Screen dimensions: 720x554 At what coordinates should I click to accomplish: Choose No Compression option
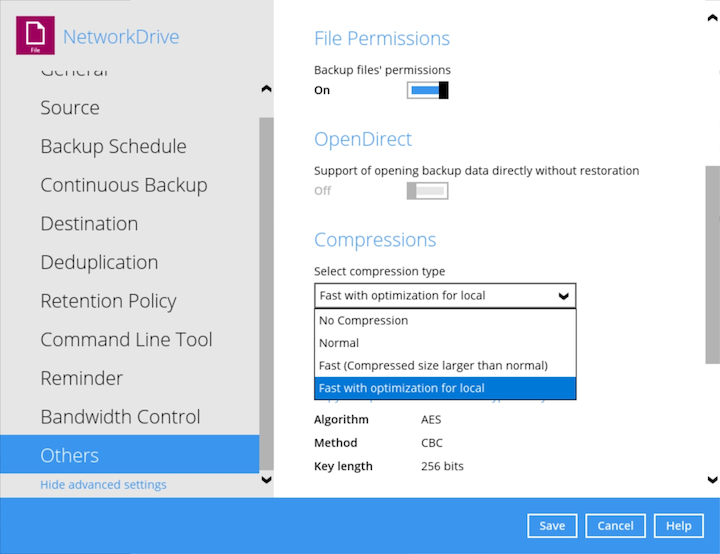pos(445,320)
